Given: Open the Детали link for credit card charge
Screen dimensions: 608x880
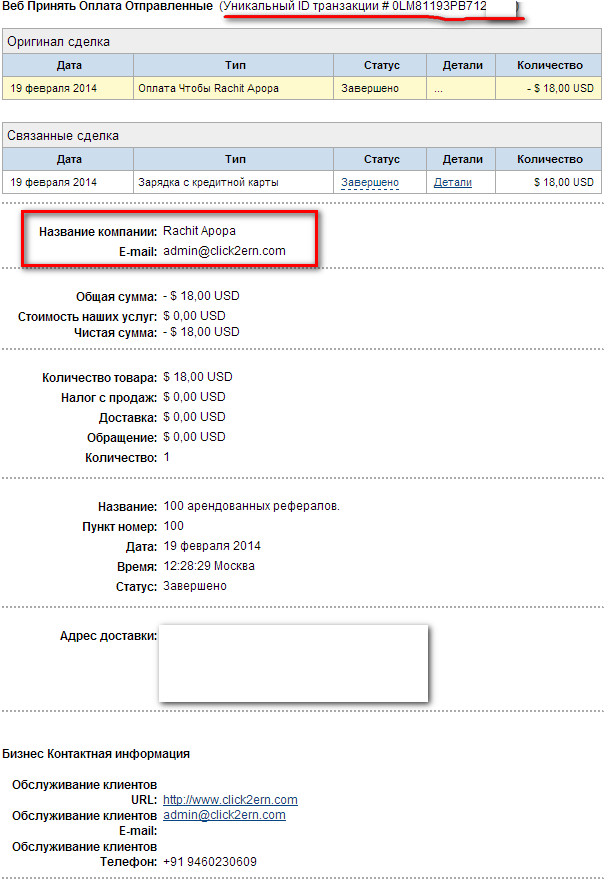Looking at the screenshot, I should (452, 182).
